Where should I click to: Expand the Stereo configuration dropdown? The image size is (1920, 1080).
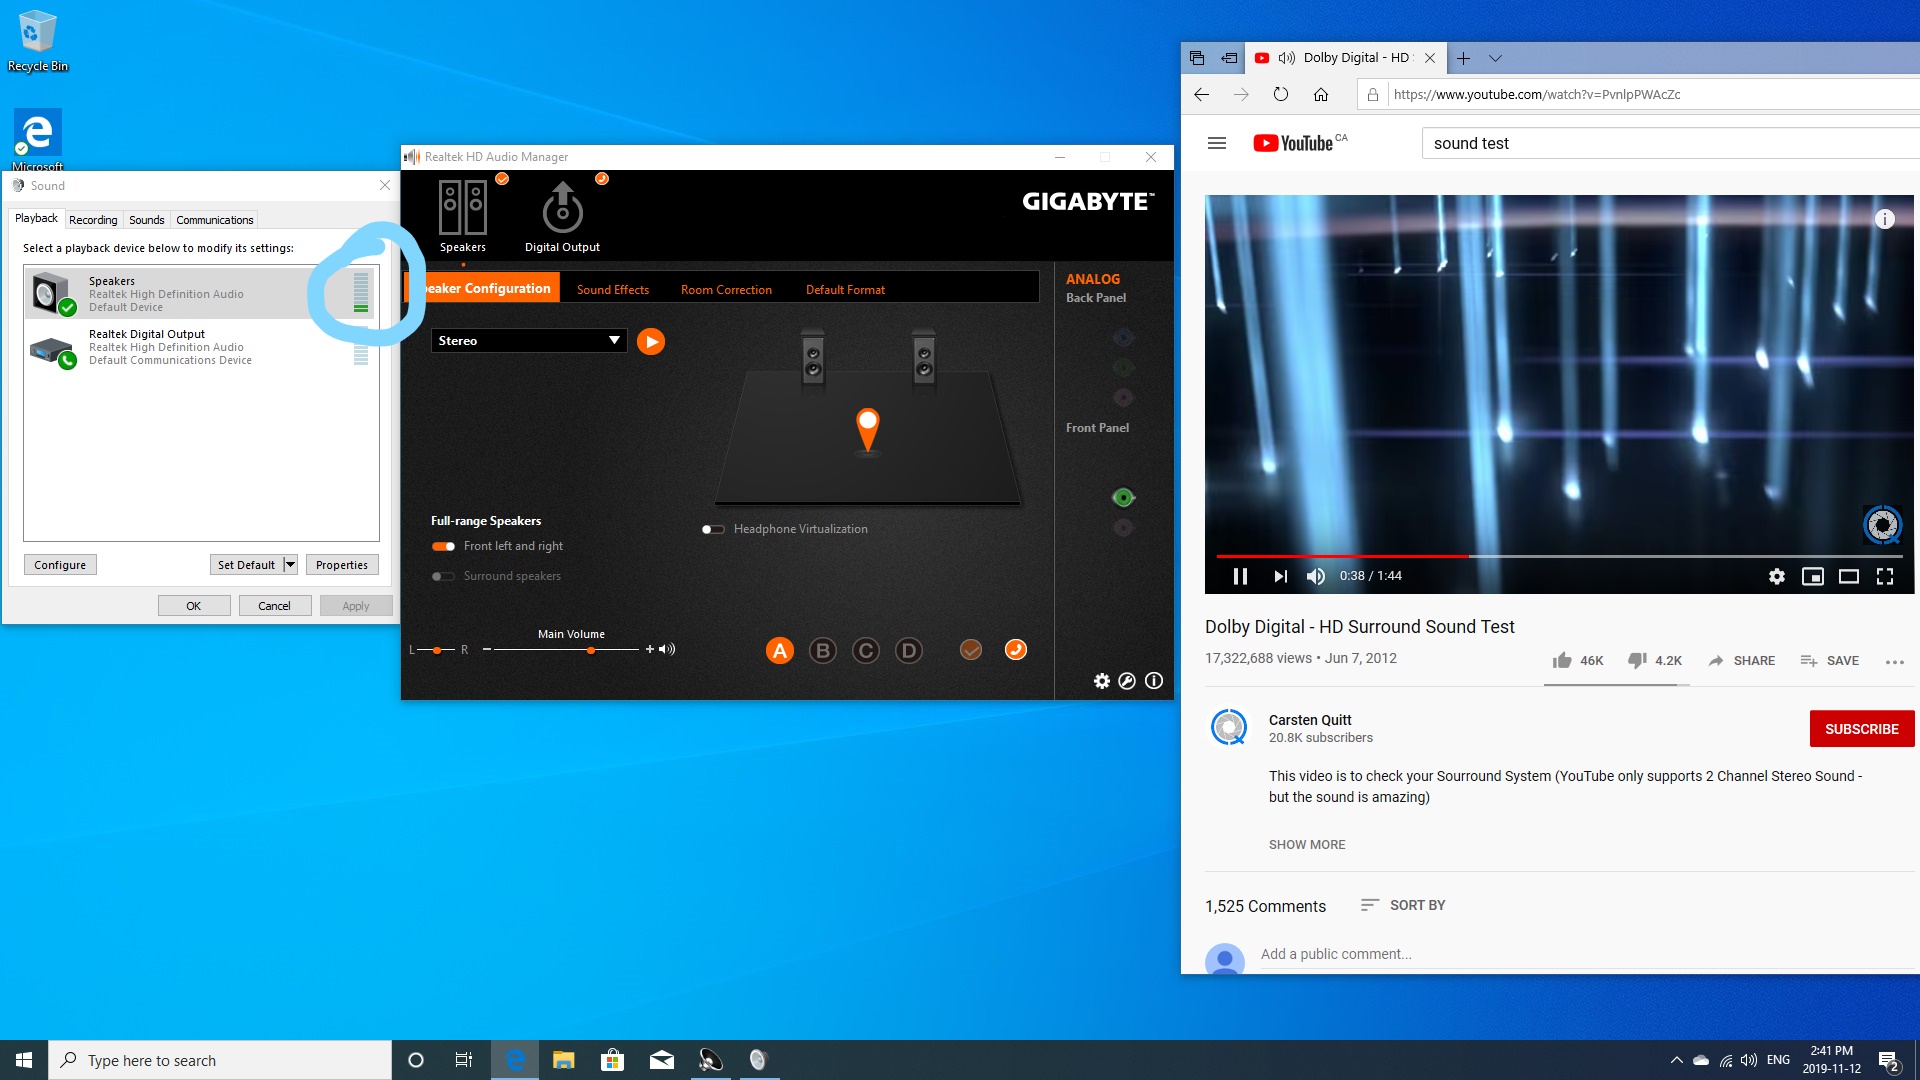[614, 341]
